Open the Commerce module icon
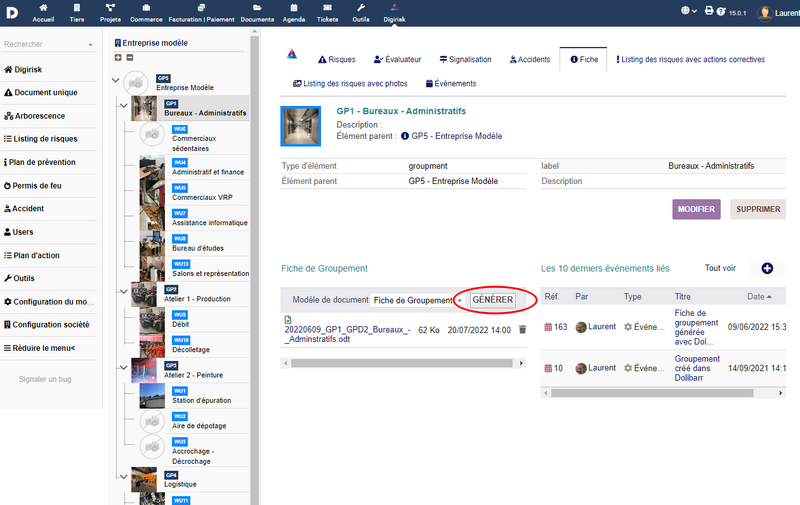This screenshot has width=800, height=505. tap(146, 8)
